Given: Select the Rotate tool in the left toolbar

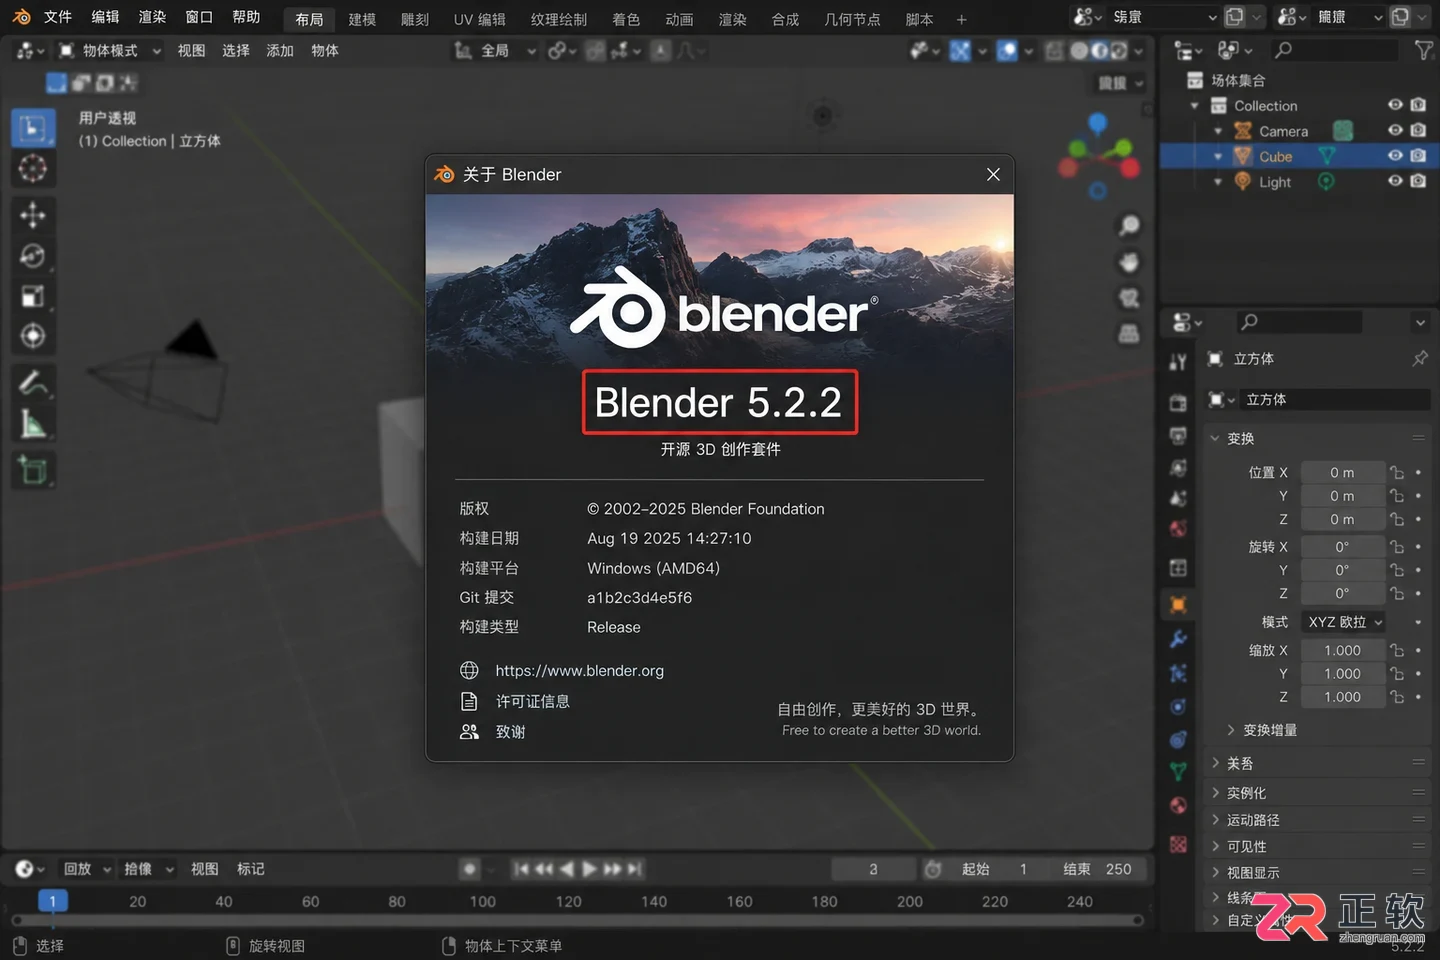Looking at the screenshot, I should [33, 256].
